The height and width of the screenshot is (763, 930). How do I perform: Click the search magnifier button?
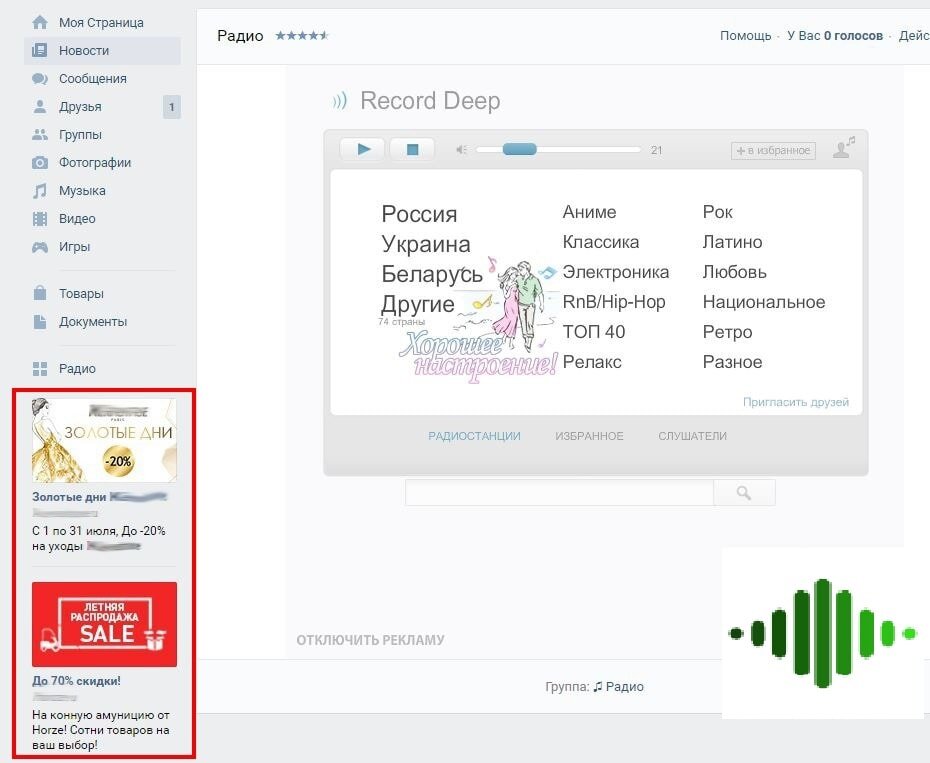[744, 492]
